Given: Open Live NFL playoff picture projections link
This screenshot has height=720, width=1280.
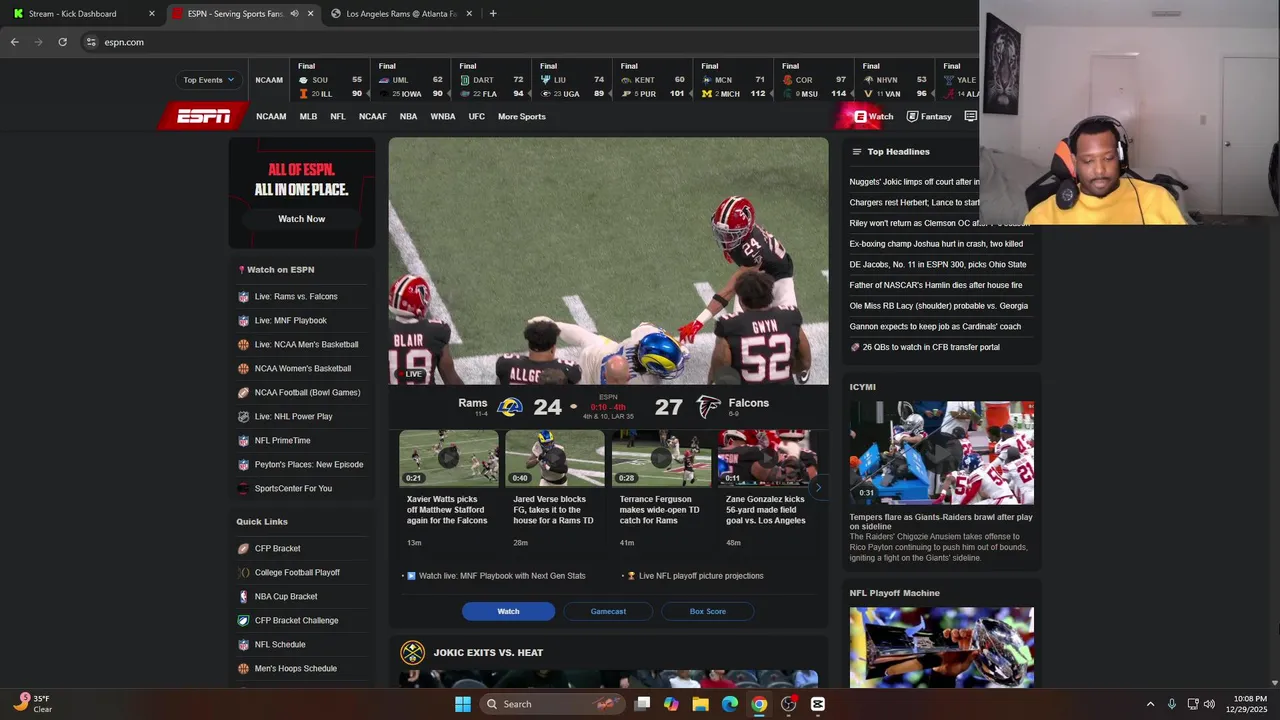Looking at the screenshot, I should (701, 576).
